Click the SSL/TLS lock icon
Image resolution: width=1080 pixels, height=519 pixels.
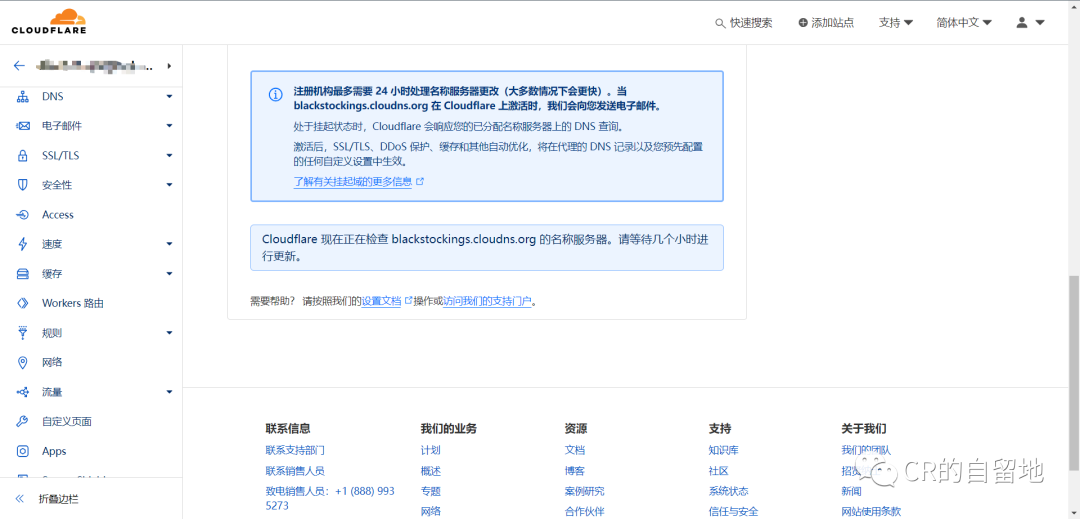(23, 156)
